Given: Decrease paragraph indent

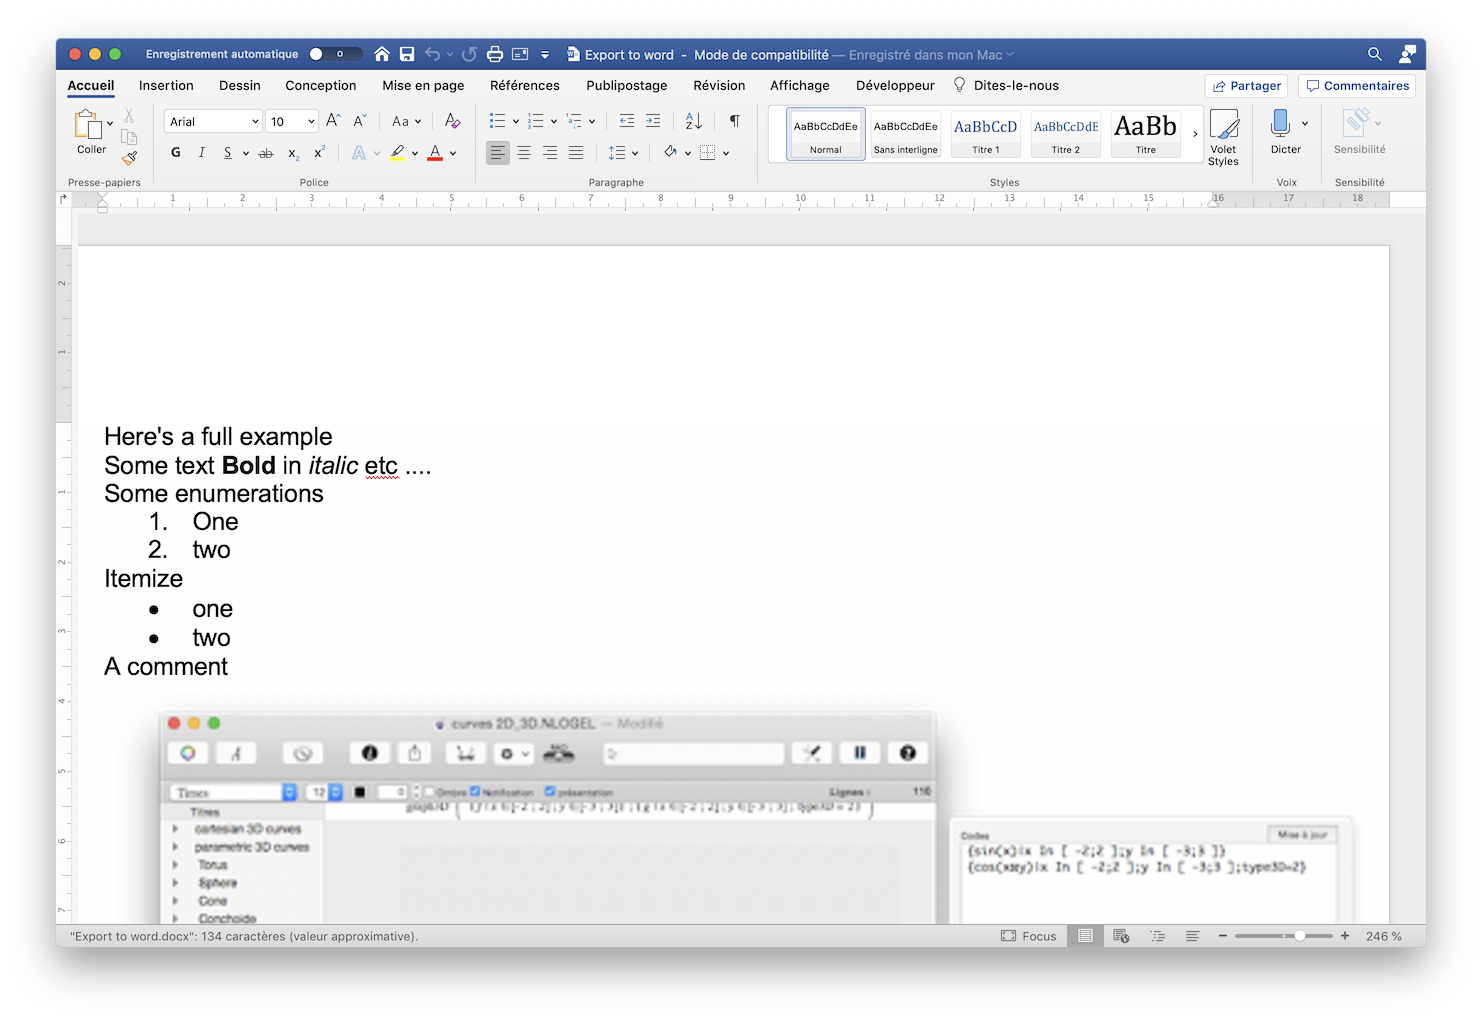Looking at the screenshot, I should coord(627,121).
